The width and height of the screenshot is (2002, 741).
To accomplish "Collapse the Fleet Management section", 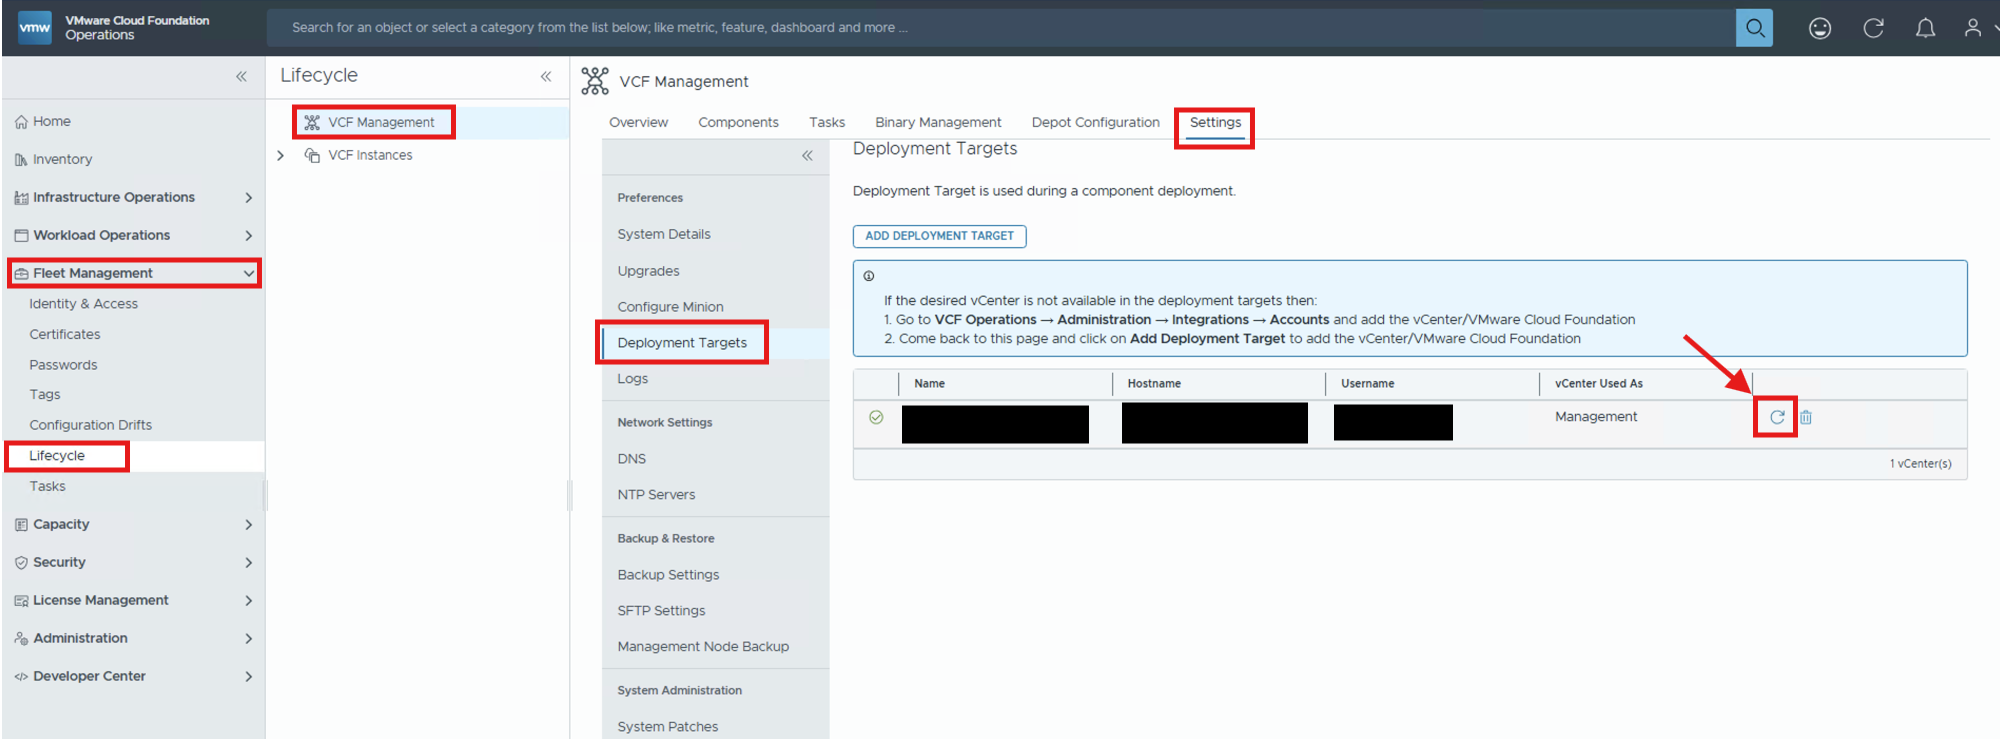I will click(249, 273).
